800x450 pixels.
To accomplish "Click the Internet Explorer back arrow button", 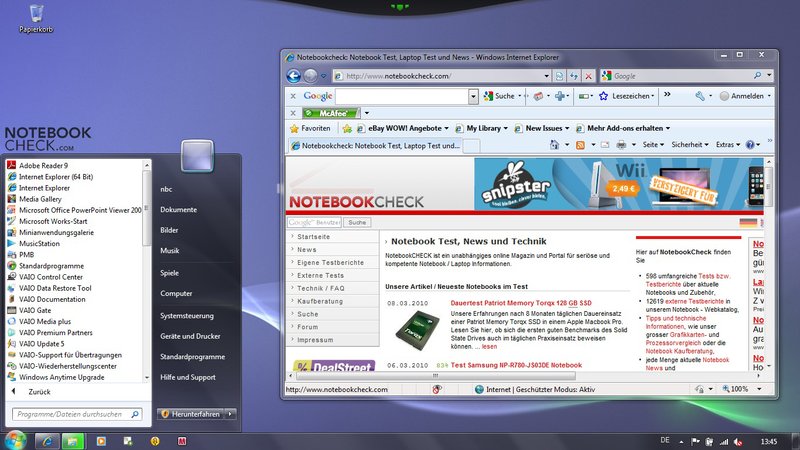I will 293,76.
